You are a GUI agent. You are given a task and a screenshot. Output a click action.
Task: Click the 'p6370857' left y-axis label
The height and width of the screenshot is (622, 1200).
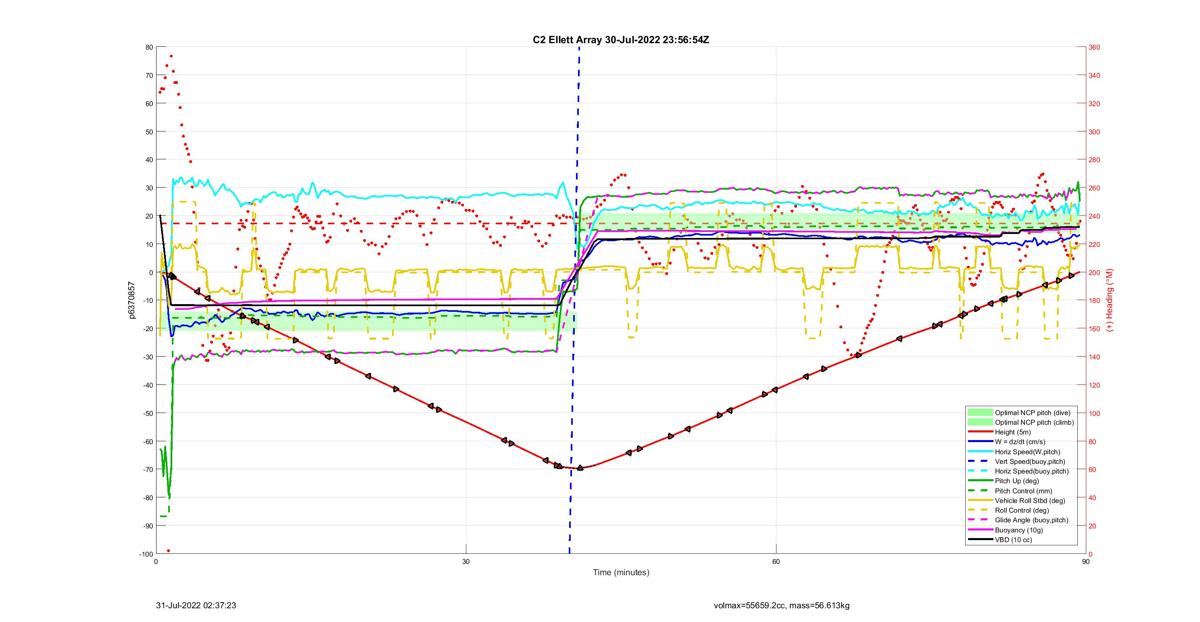[131, 300]
